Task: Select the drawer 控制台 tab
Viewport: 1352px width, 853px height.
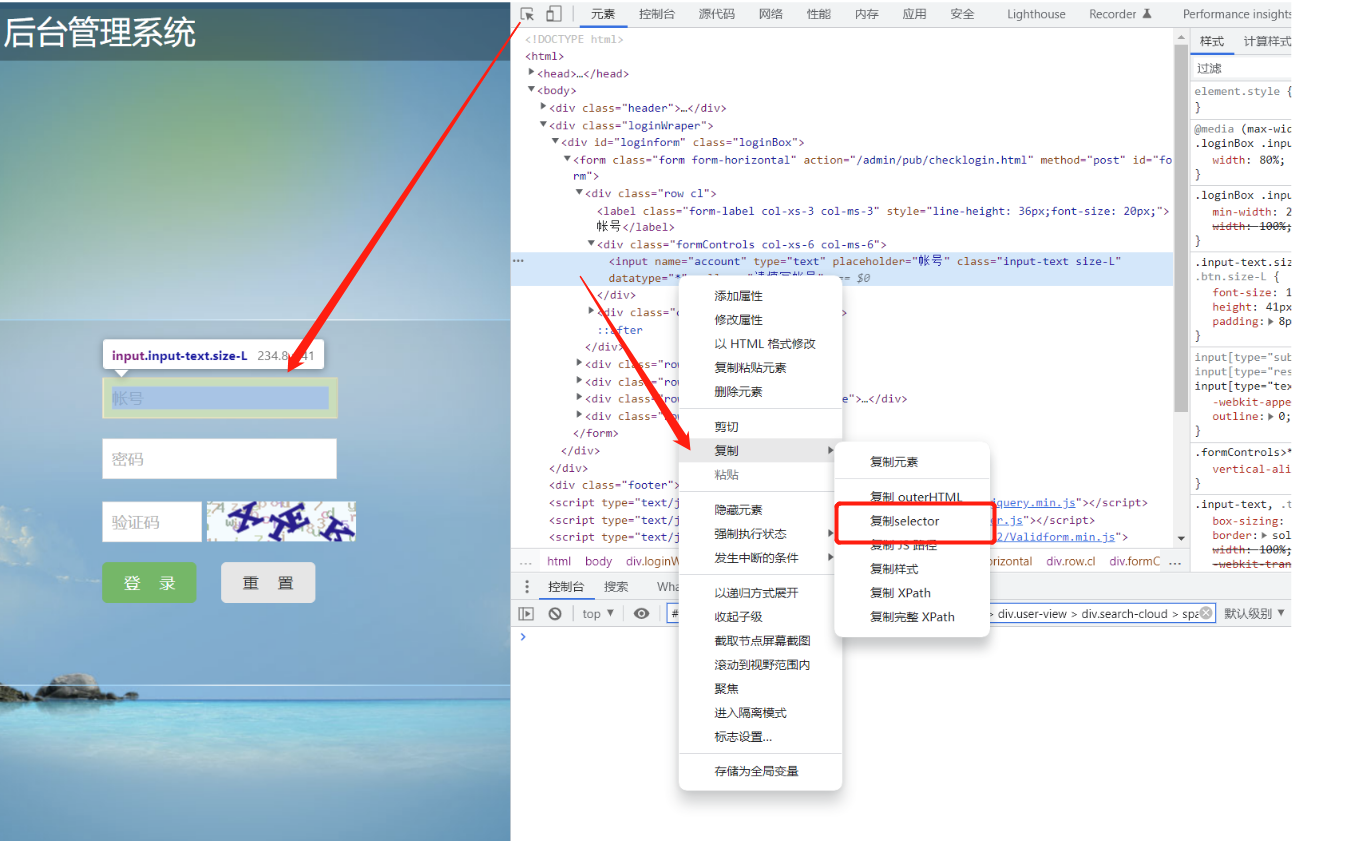Action: [566, 587]
